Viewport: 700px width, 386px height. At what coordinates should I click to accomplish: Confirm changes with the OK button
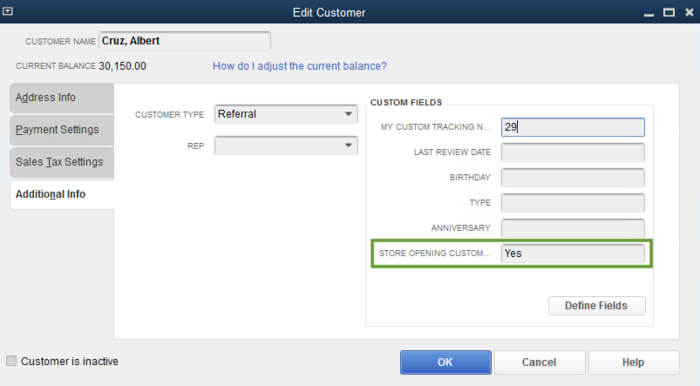pos(446,362)
